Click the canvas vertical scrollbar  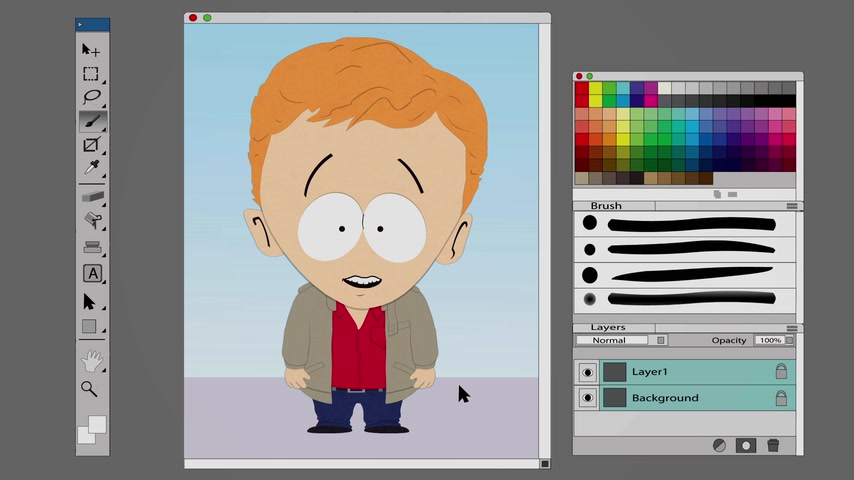click(545, 241)
